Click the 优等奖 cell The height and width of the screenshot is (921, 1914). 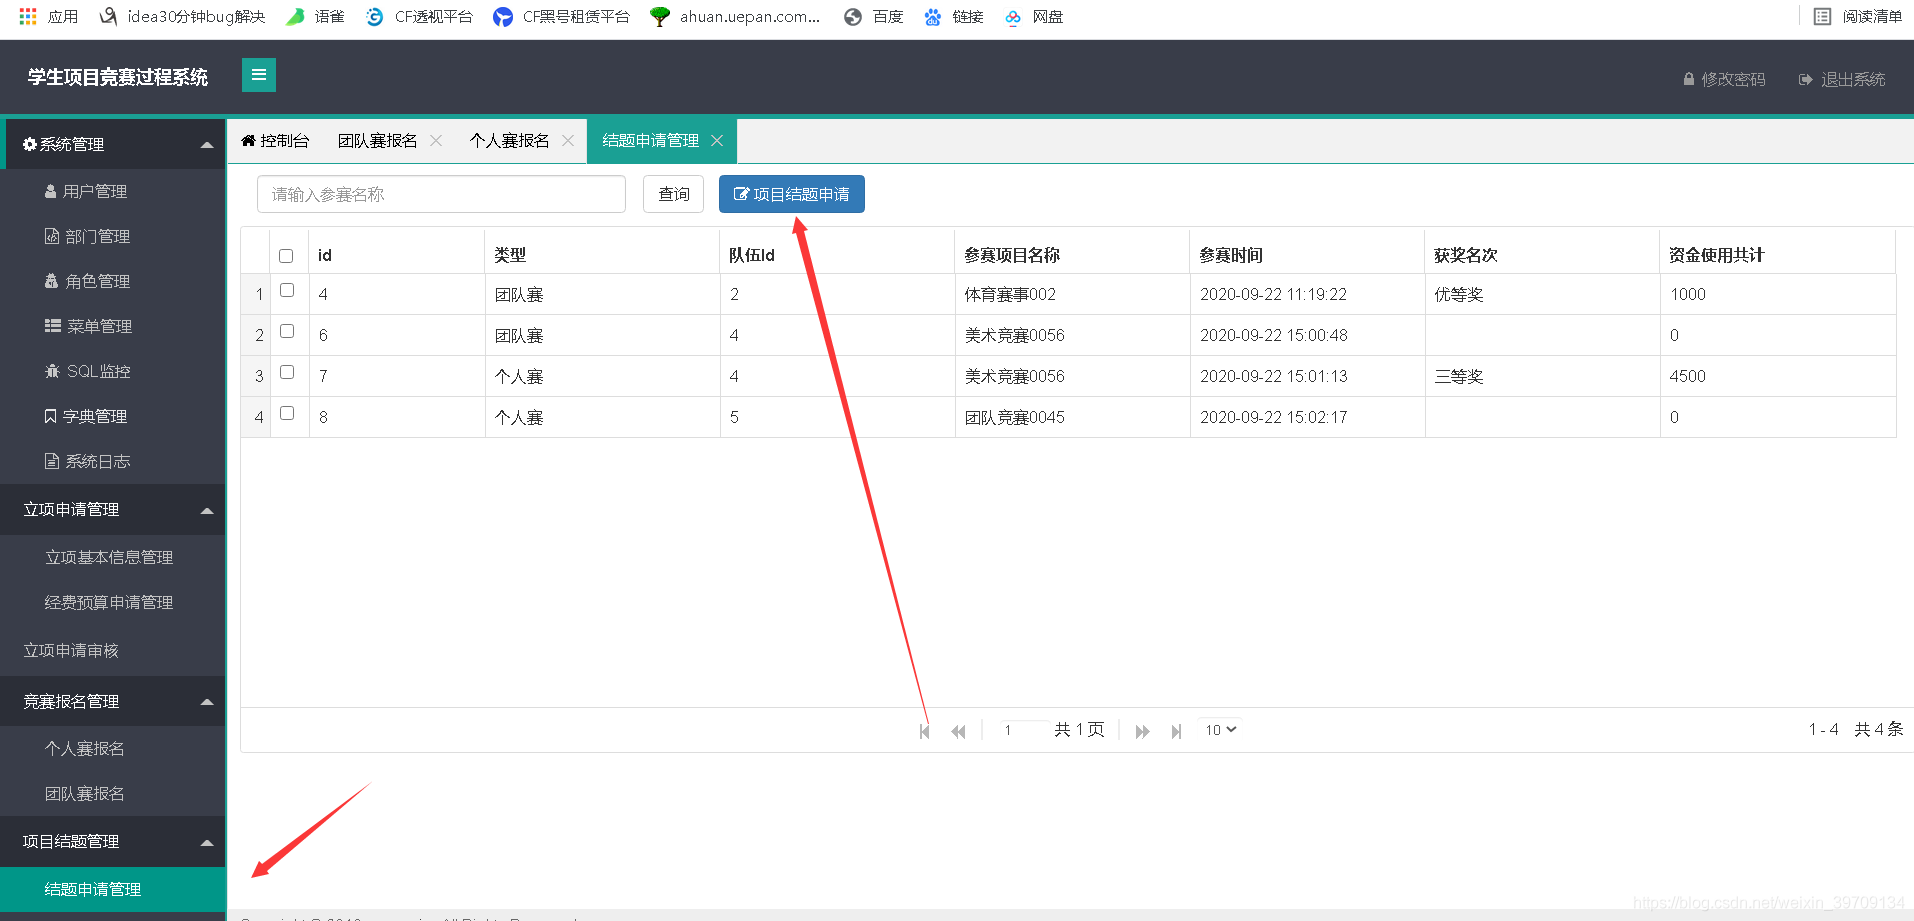(1542, 294)
